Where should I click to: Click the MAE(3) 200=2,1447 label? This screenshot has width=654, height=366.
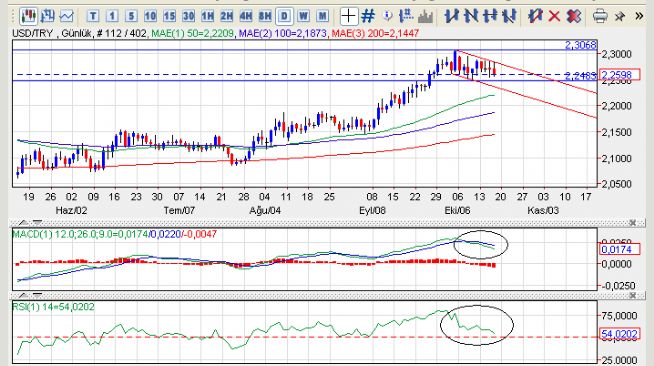click(x=375, y=33)
